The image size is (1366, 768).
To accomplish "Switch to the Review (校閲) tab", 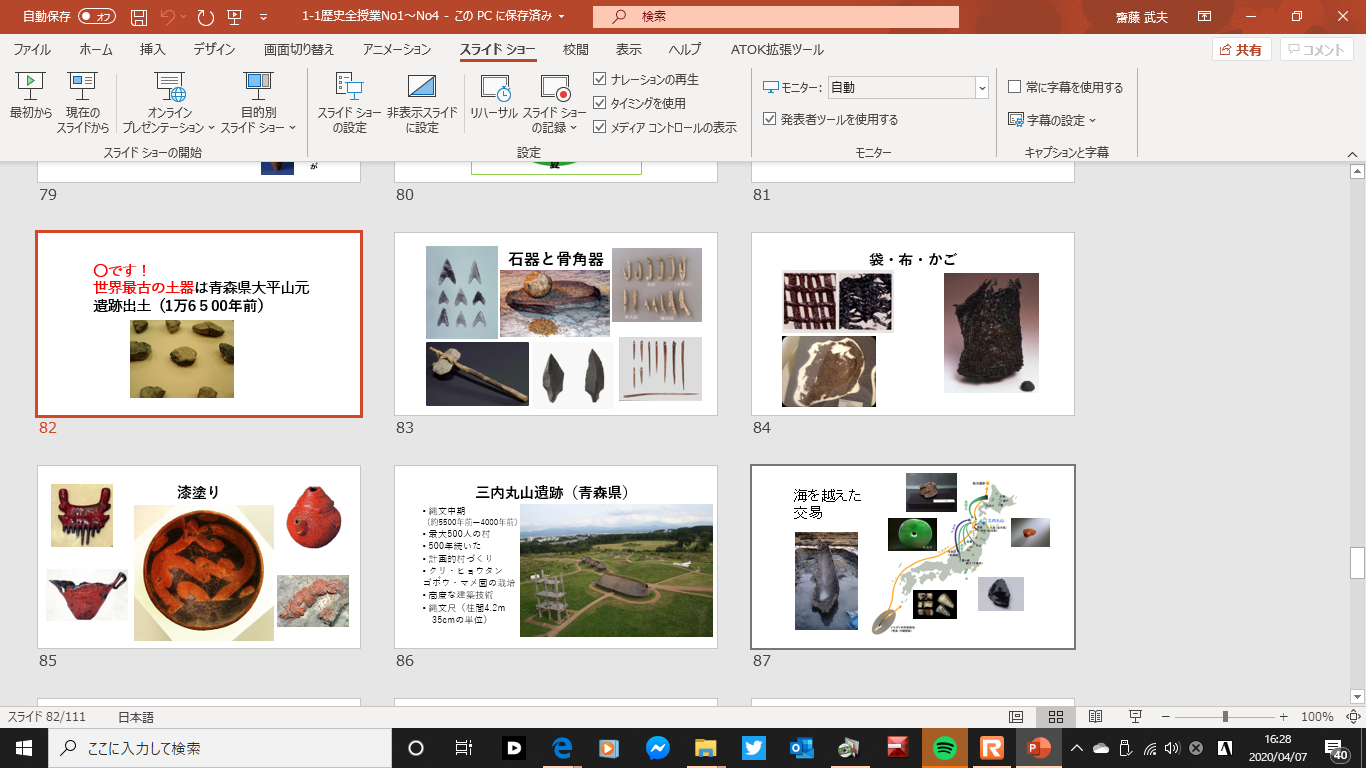I will (575, 50).
